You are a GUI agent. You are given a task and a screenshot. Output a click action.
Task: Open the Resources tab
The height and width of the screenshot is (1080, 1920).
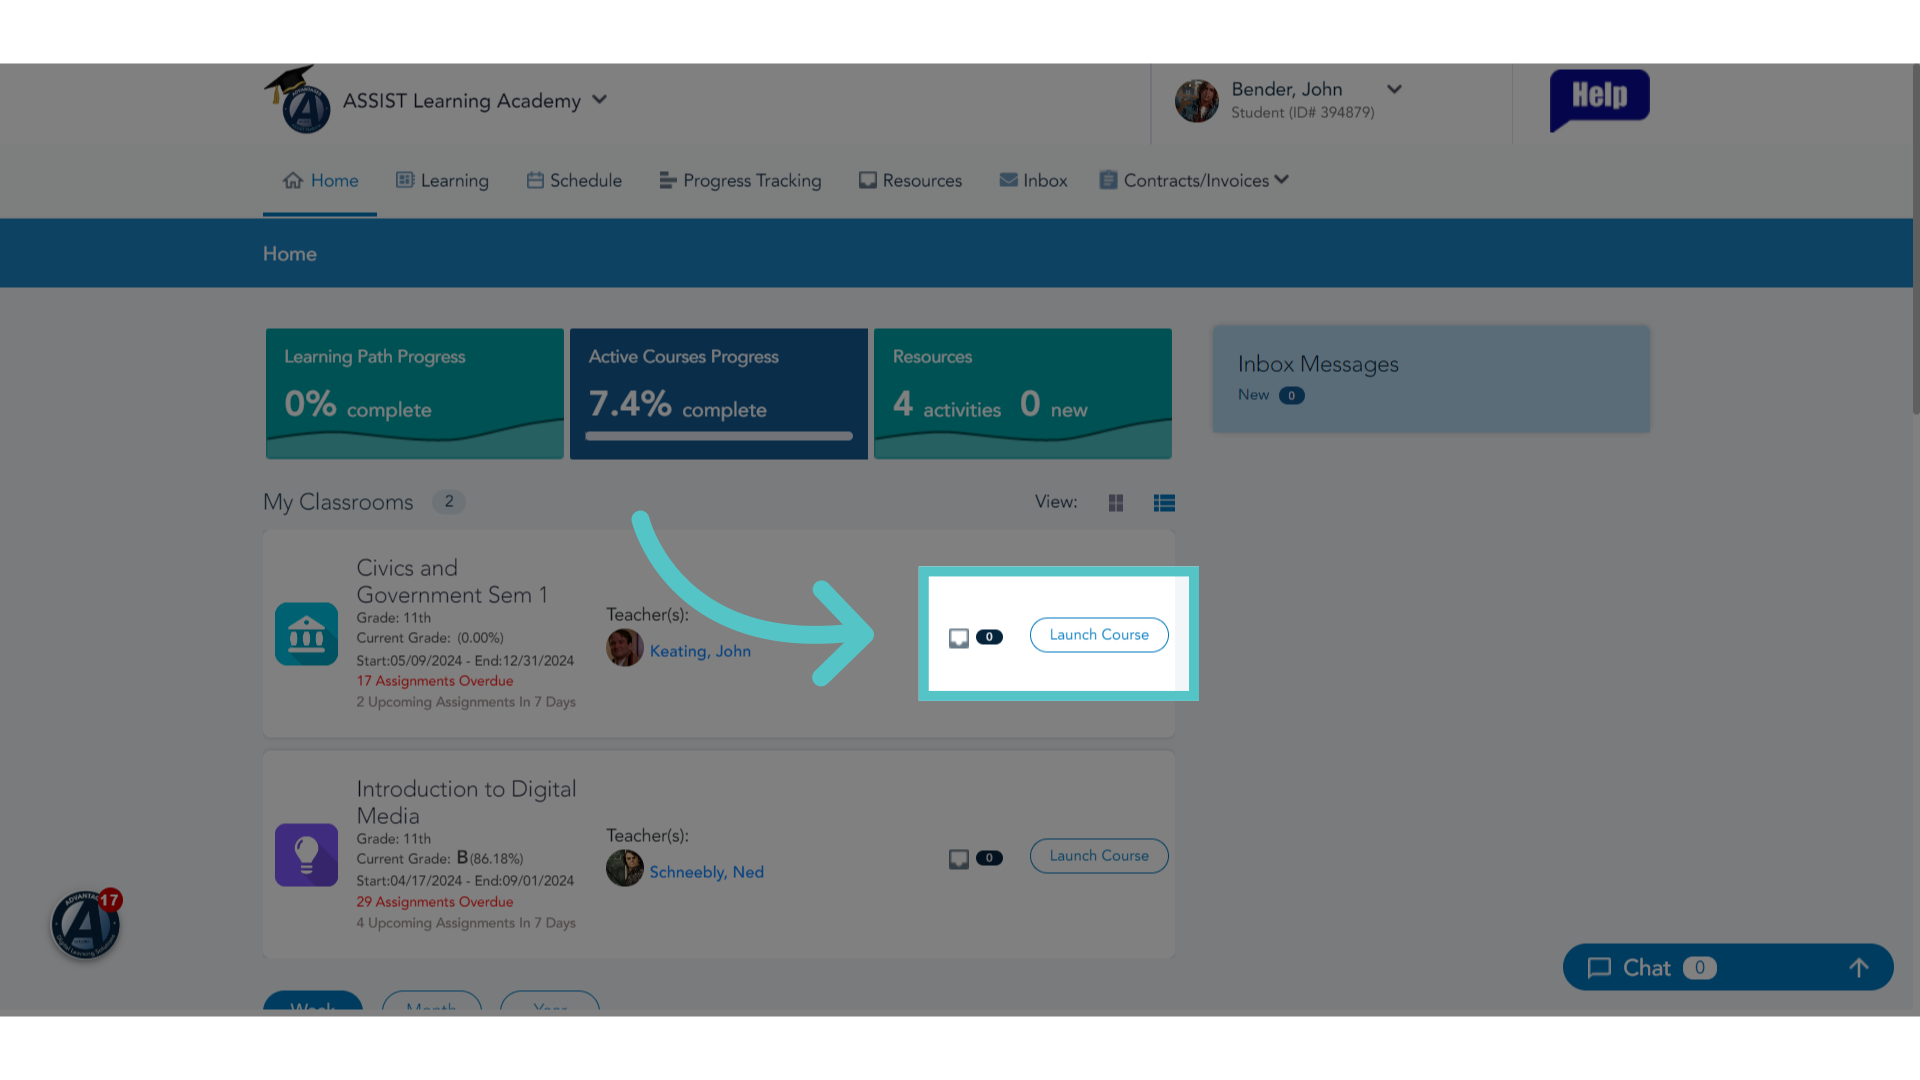point(910,180)
